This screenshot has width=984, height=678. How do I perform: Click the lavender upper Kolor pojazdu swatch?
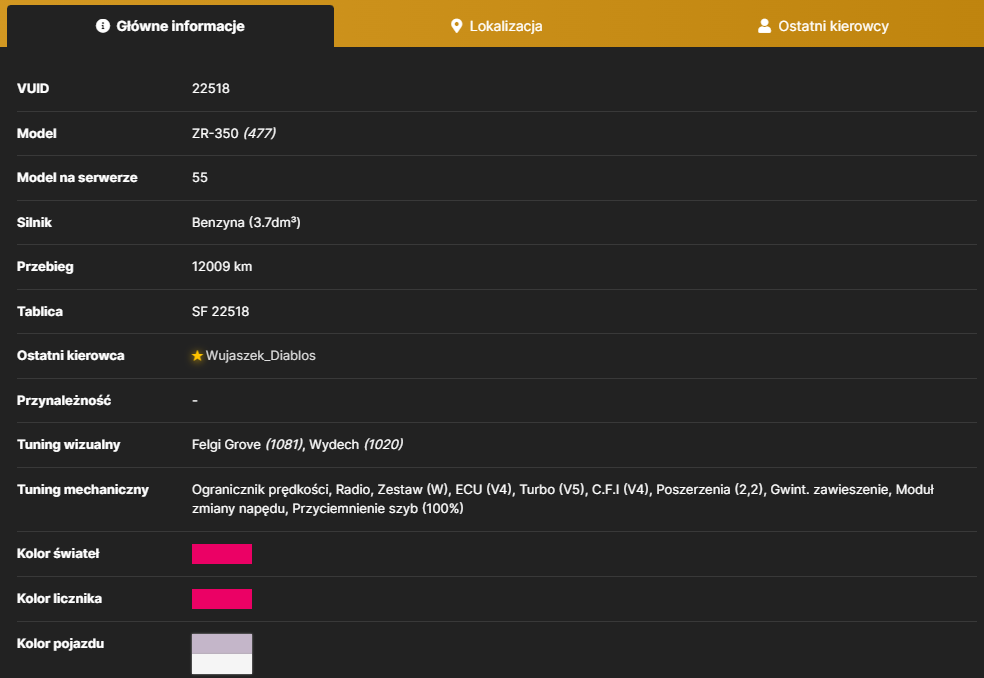pyautogui.click(x=222, y=644)
